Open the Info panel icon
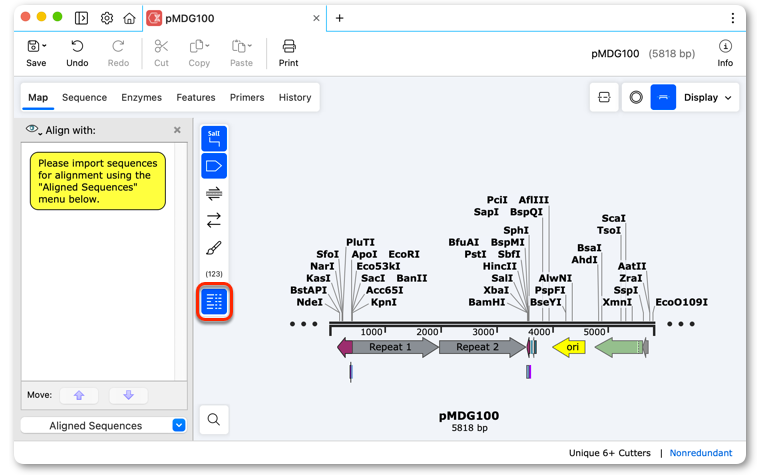 725,47
